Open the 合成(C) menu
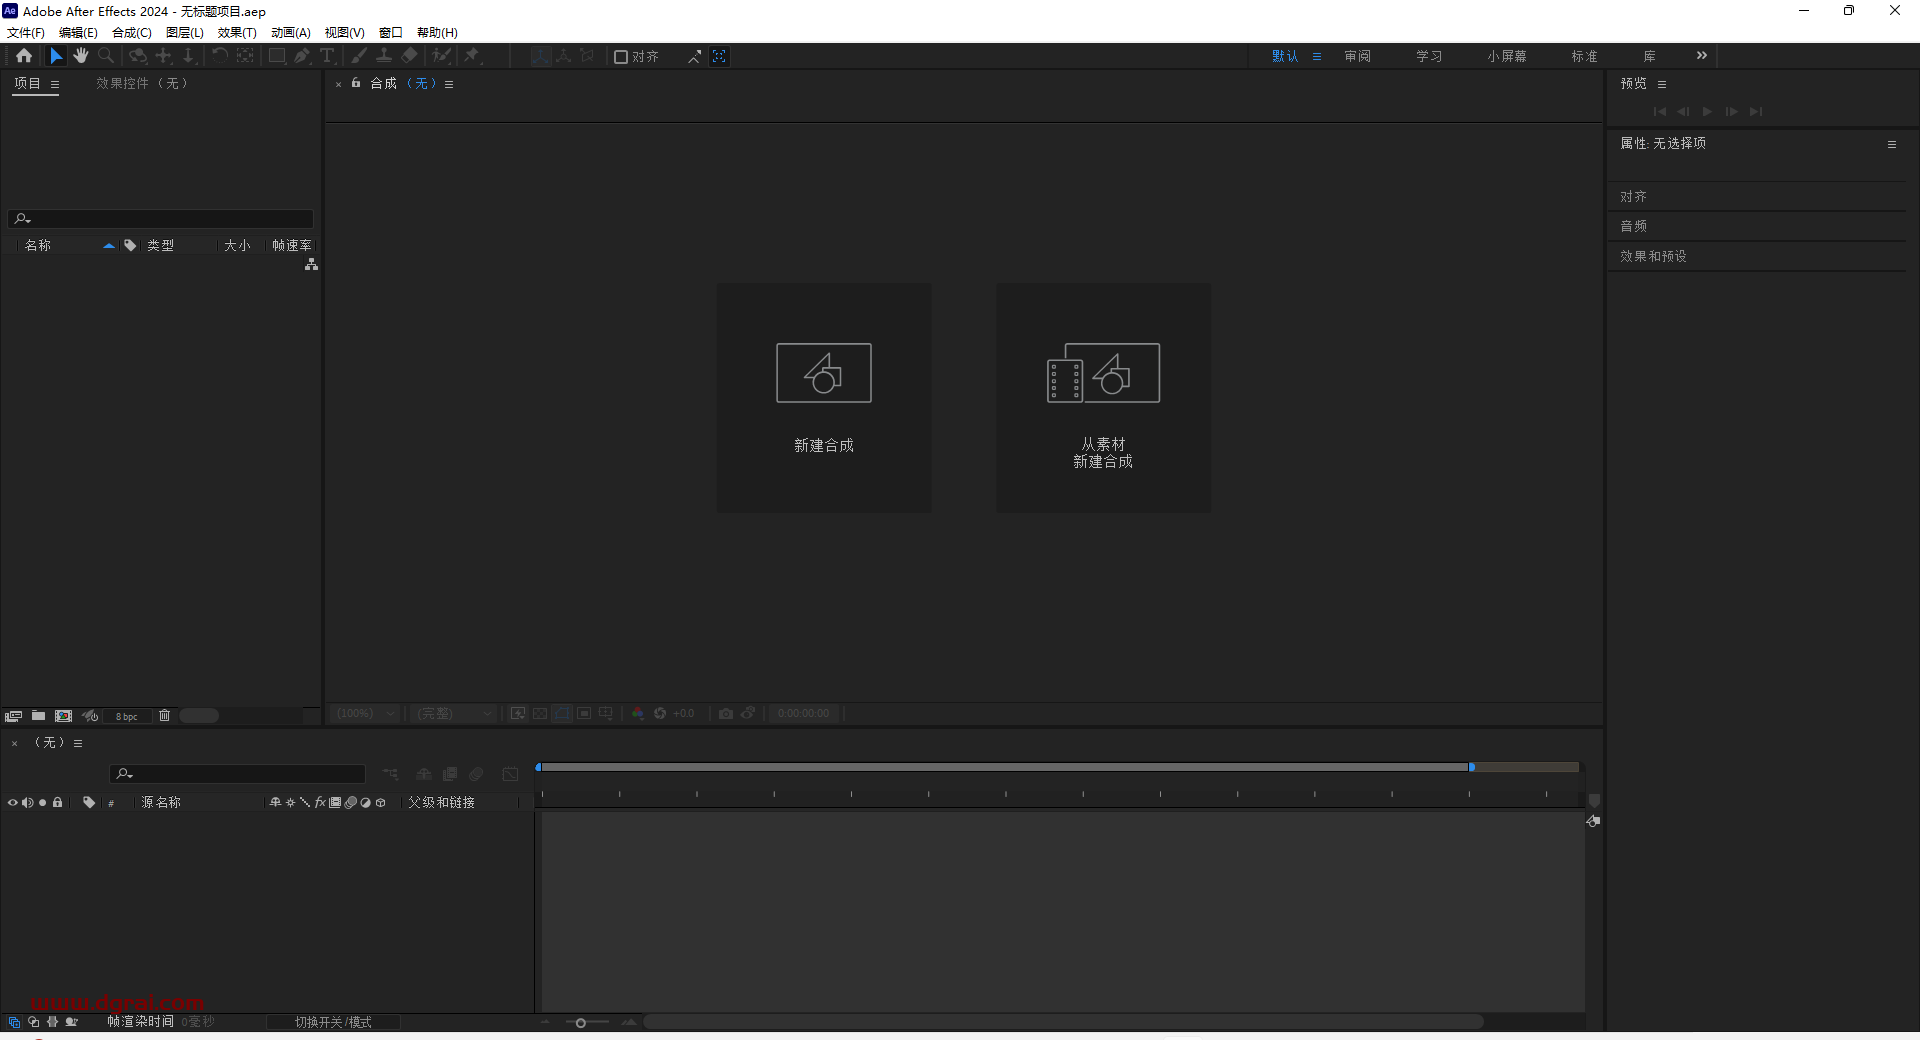 pyautogui.click(x=132, y=33)
